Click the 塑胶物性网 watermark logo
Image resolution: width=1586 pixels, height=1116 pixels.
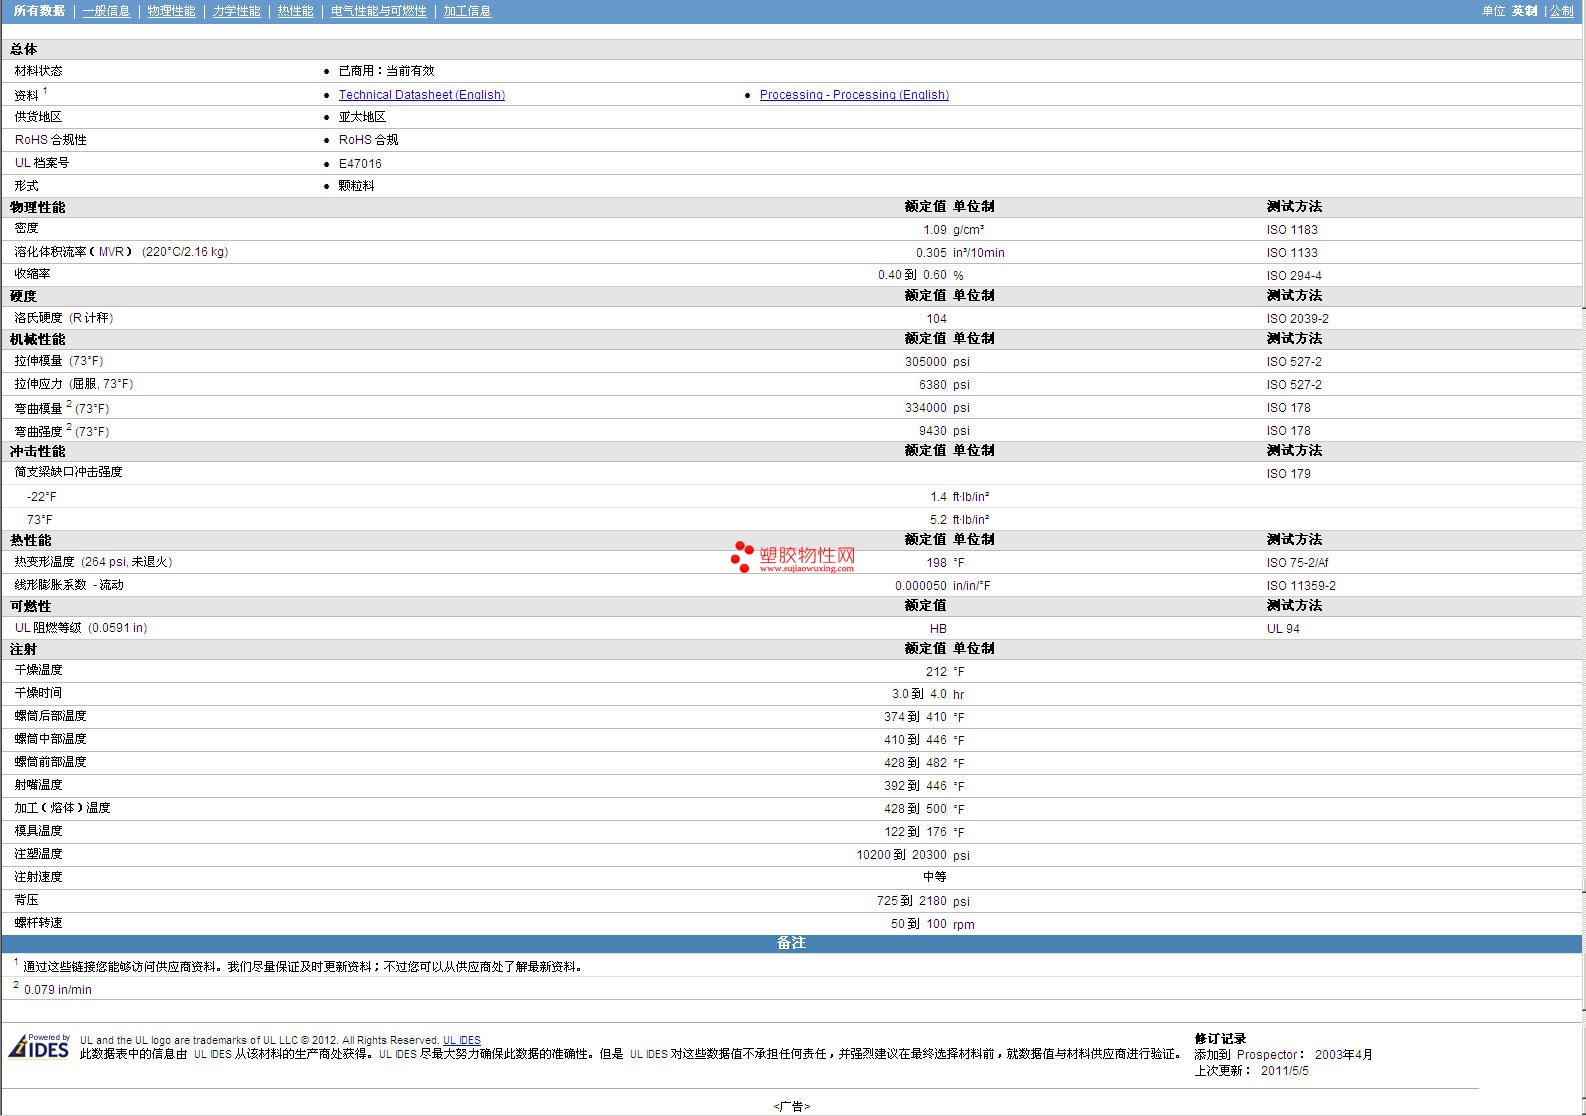[x=793, y=557]
